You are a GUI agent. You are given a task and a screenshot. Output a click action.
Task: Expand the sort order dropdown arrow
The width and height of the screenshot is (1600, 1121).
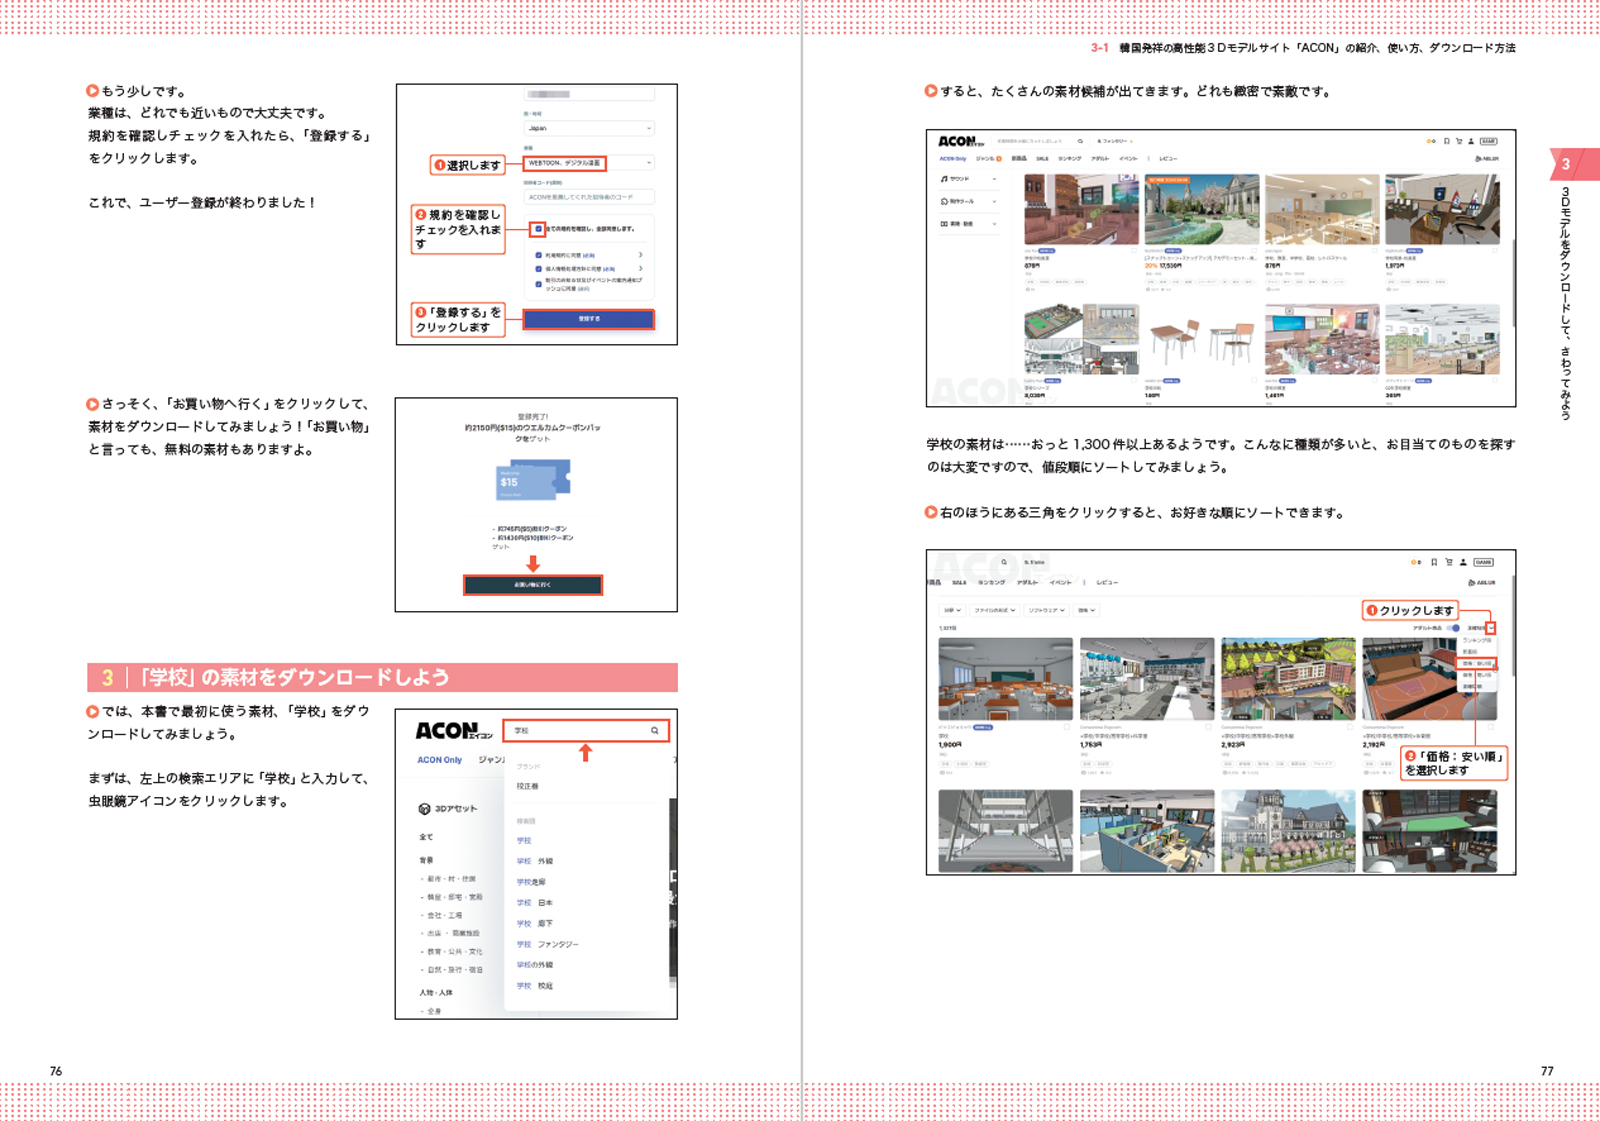tap(1490, 628)
